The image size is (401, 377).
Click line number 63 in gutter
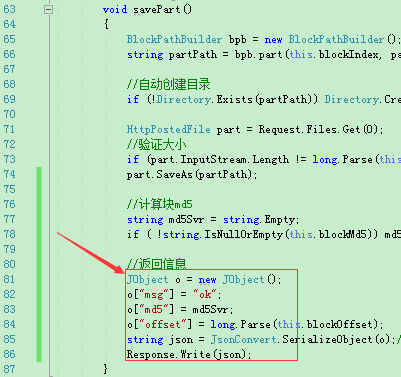9,9
